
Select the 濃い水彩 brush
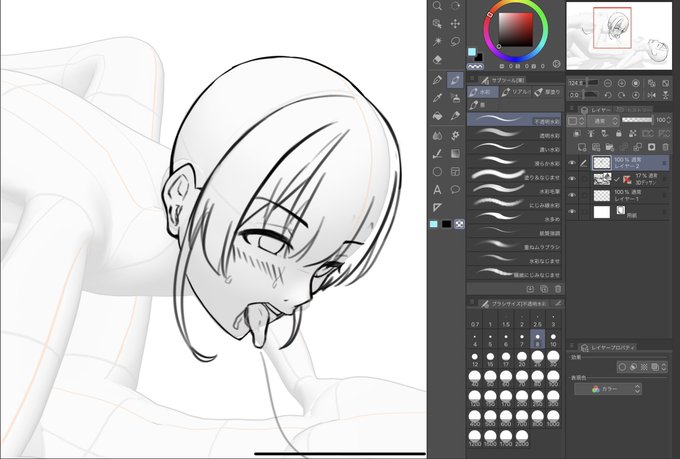point(514,147)
